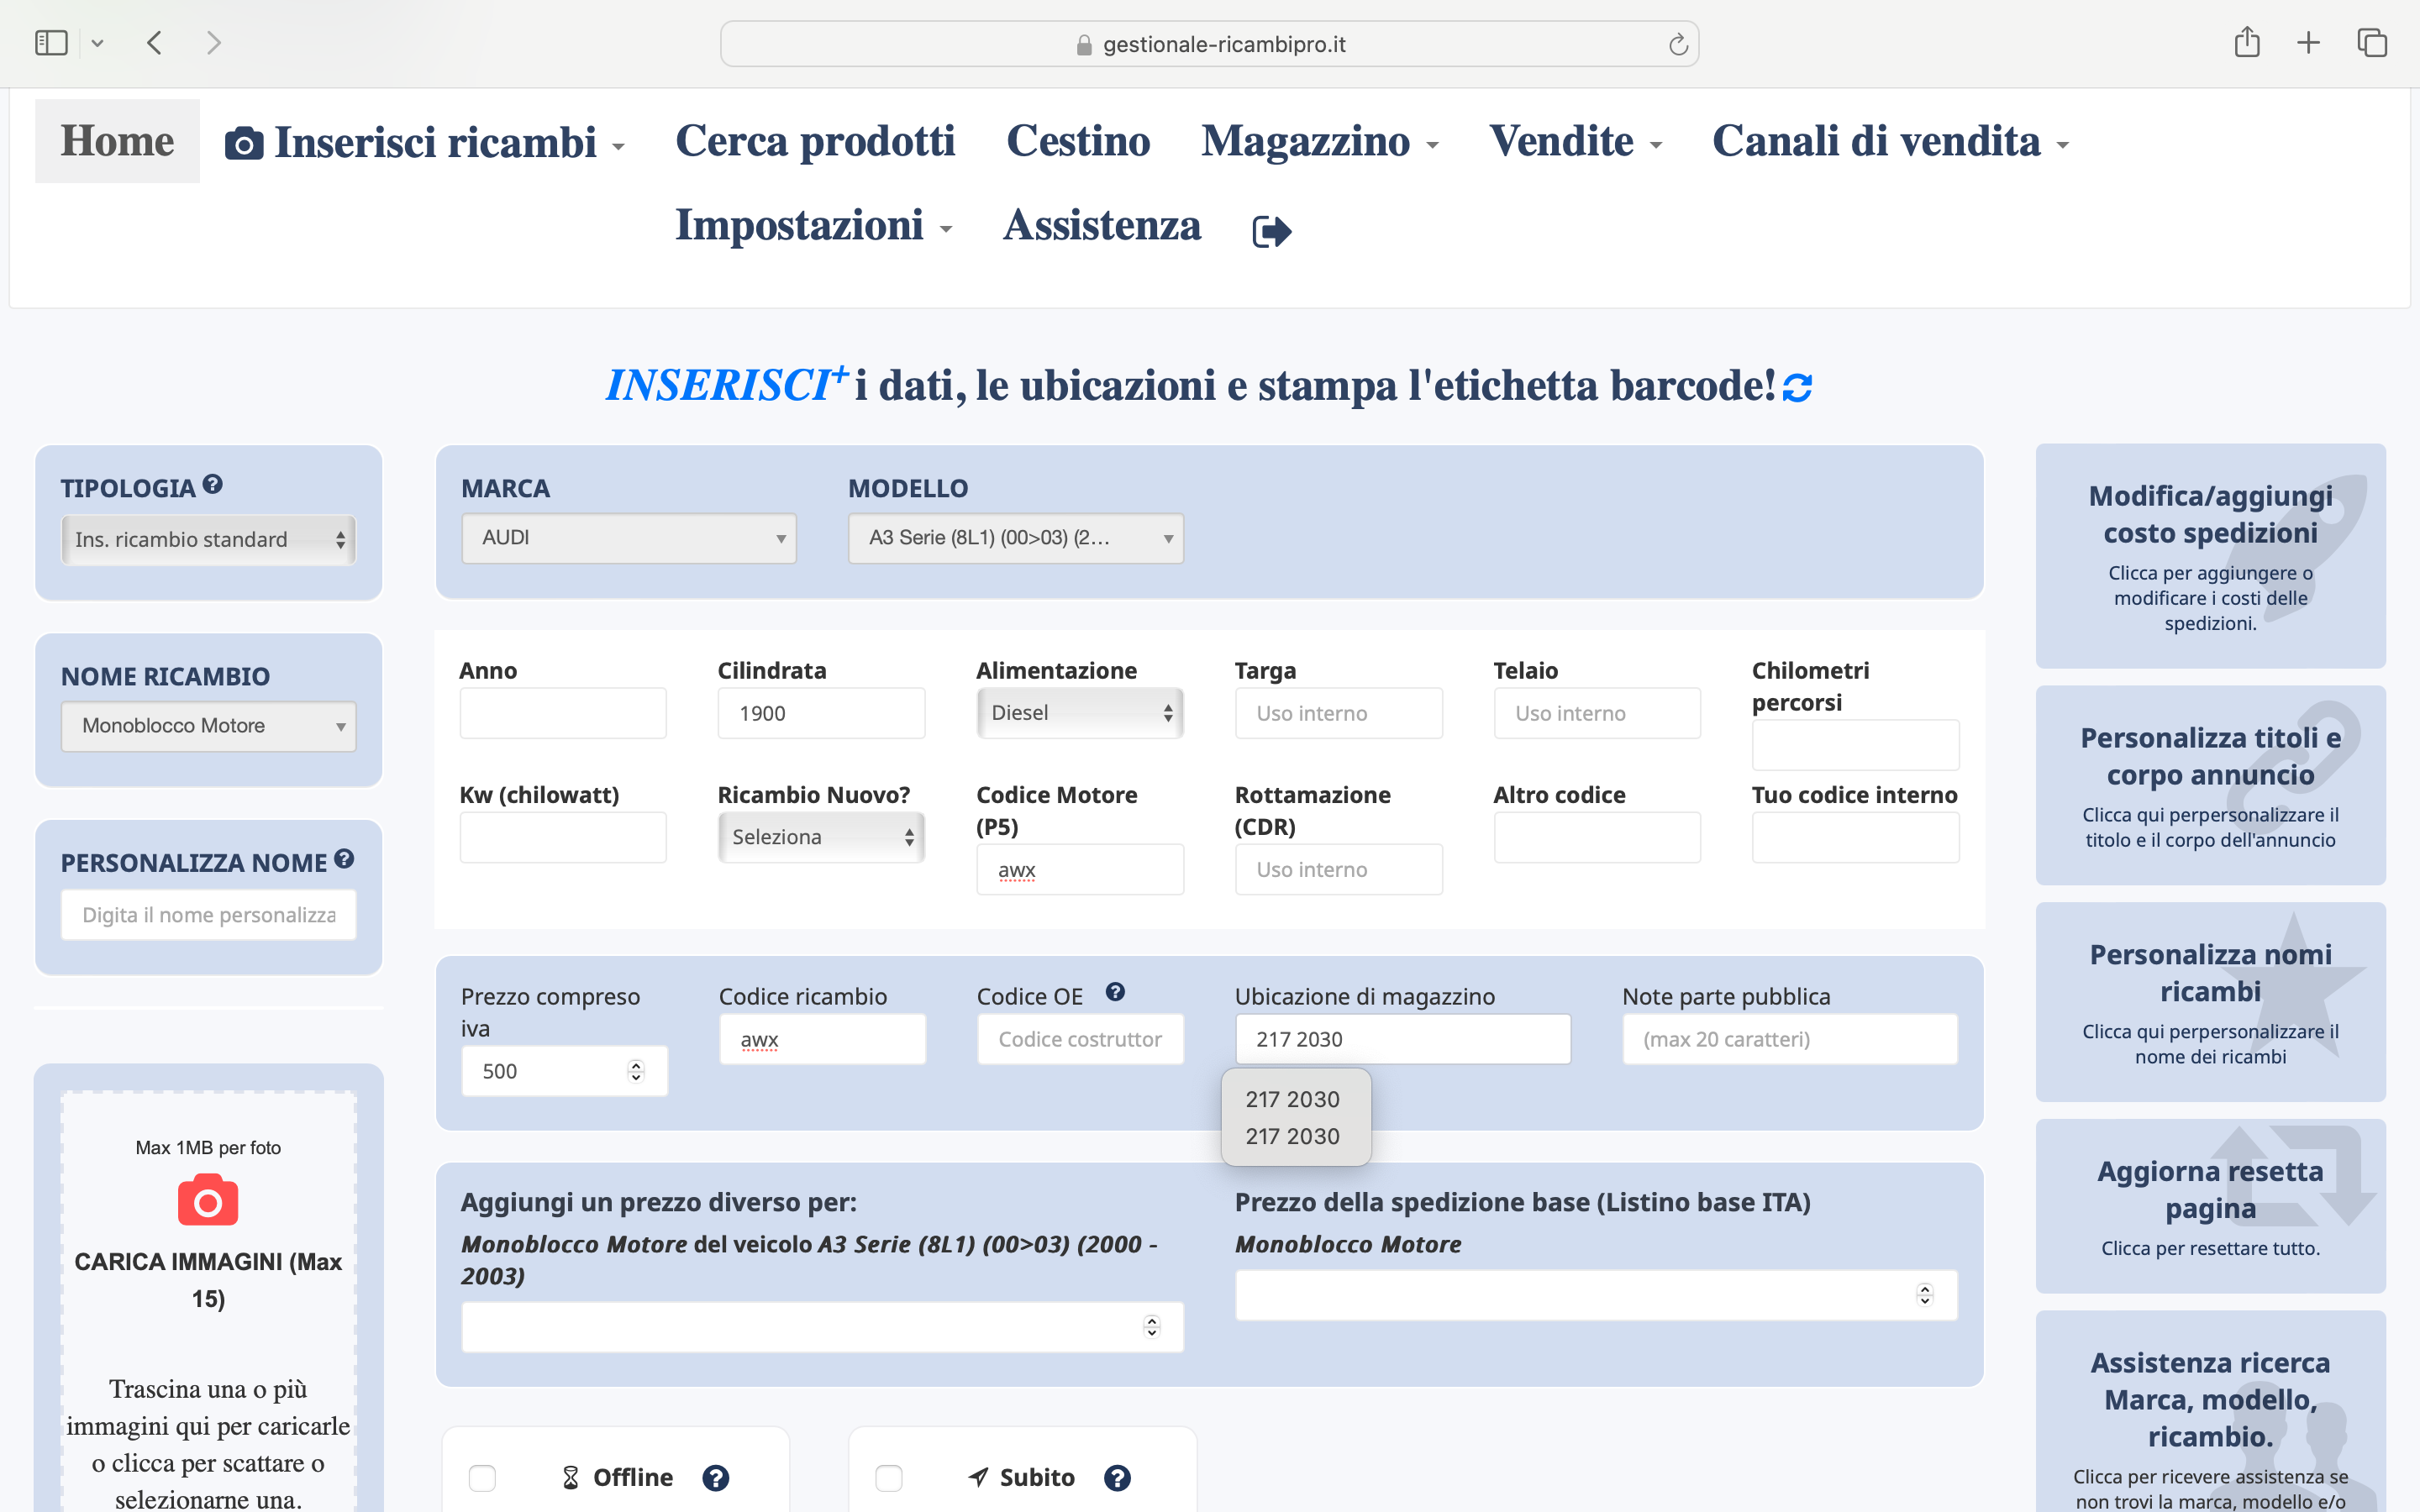Screen dimensions: 2420x1512
Task: Toggle the Safari sidebar button
Action: 51,43
